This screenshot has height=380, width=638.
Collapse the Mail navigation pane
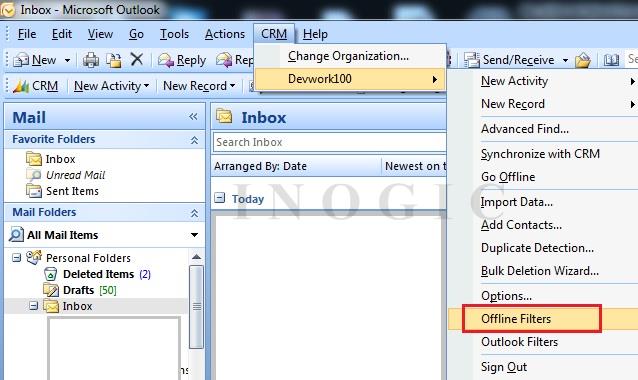[193, 117]
